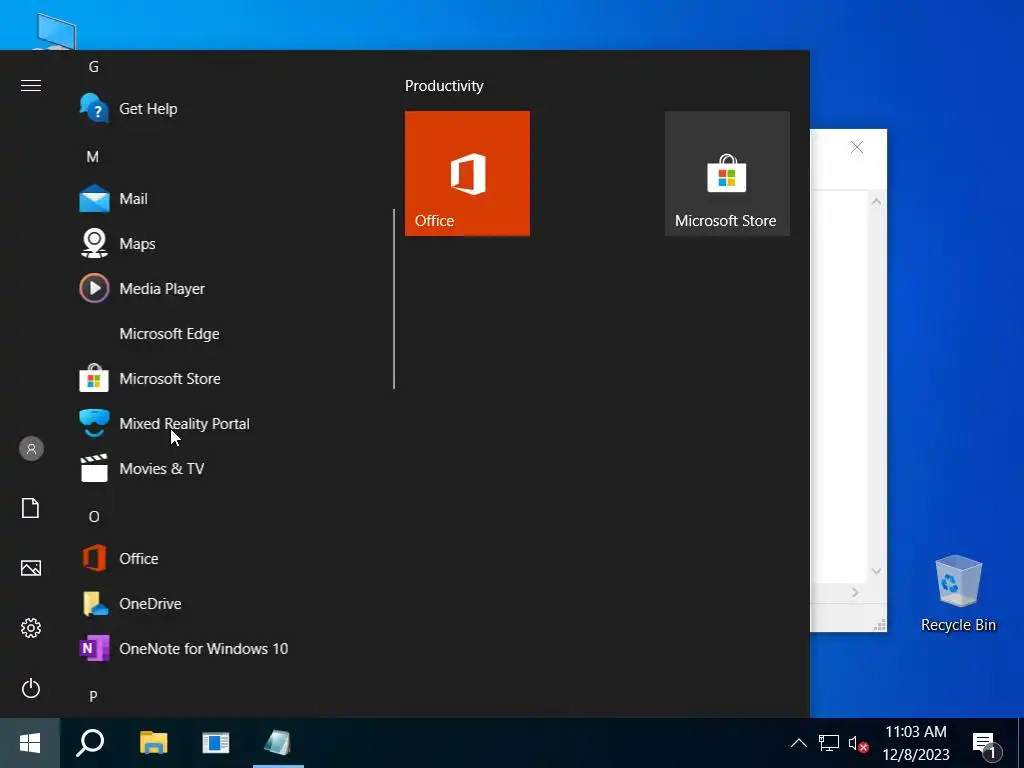1024x768 pixels.
Task: Click the muted volume tray icon
Action: coord(858,743)
